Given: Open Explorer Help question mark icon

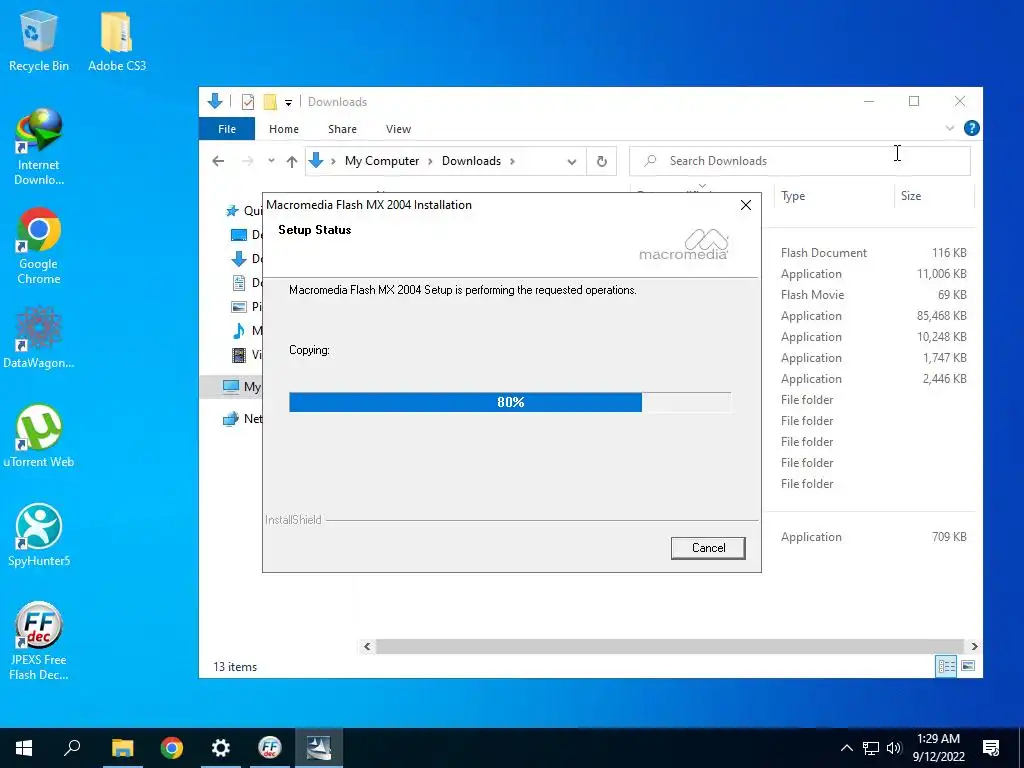Looking at the screenshot, I should pos(971,129).
